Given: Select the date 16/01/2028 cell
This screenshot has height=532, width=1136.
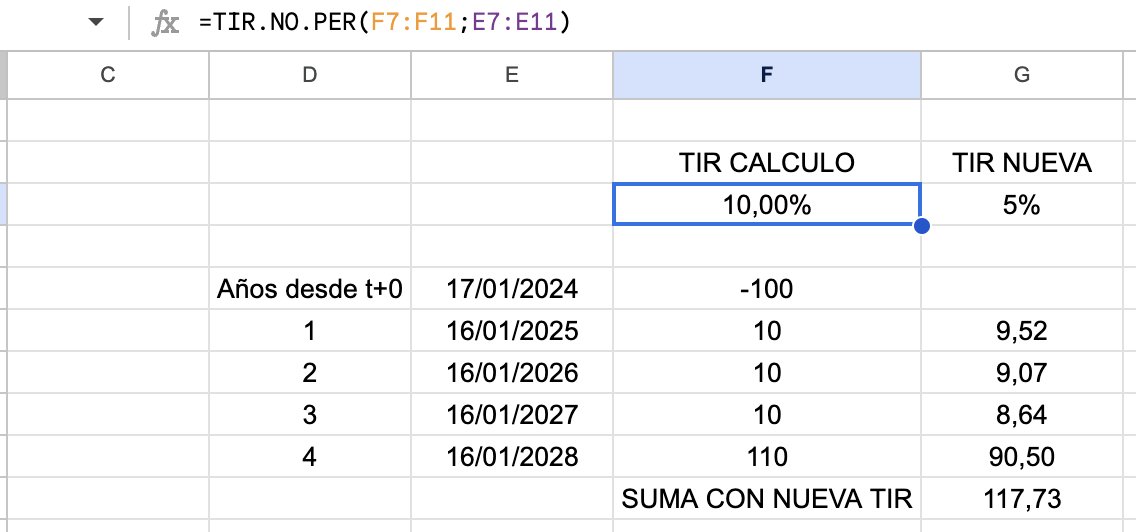Looking at the screenshot, I should click(x=511, y=457).
